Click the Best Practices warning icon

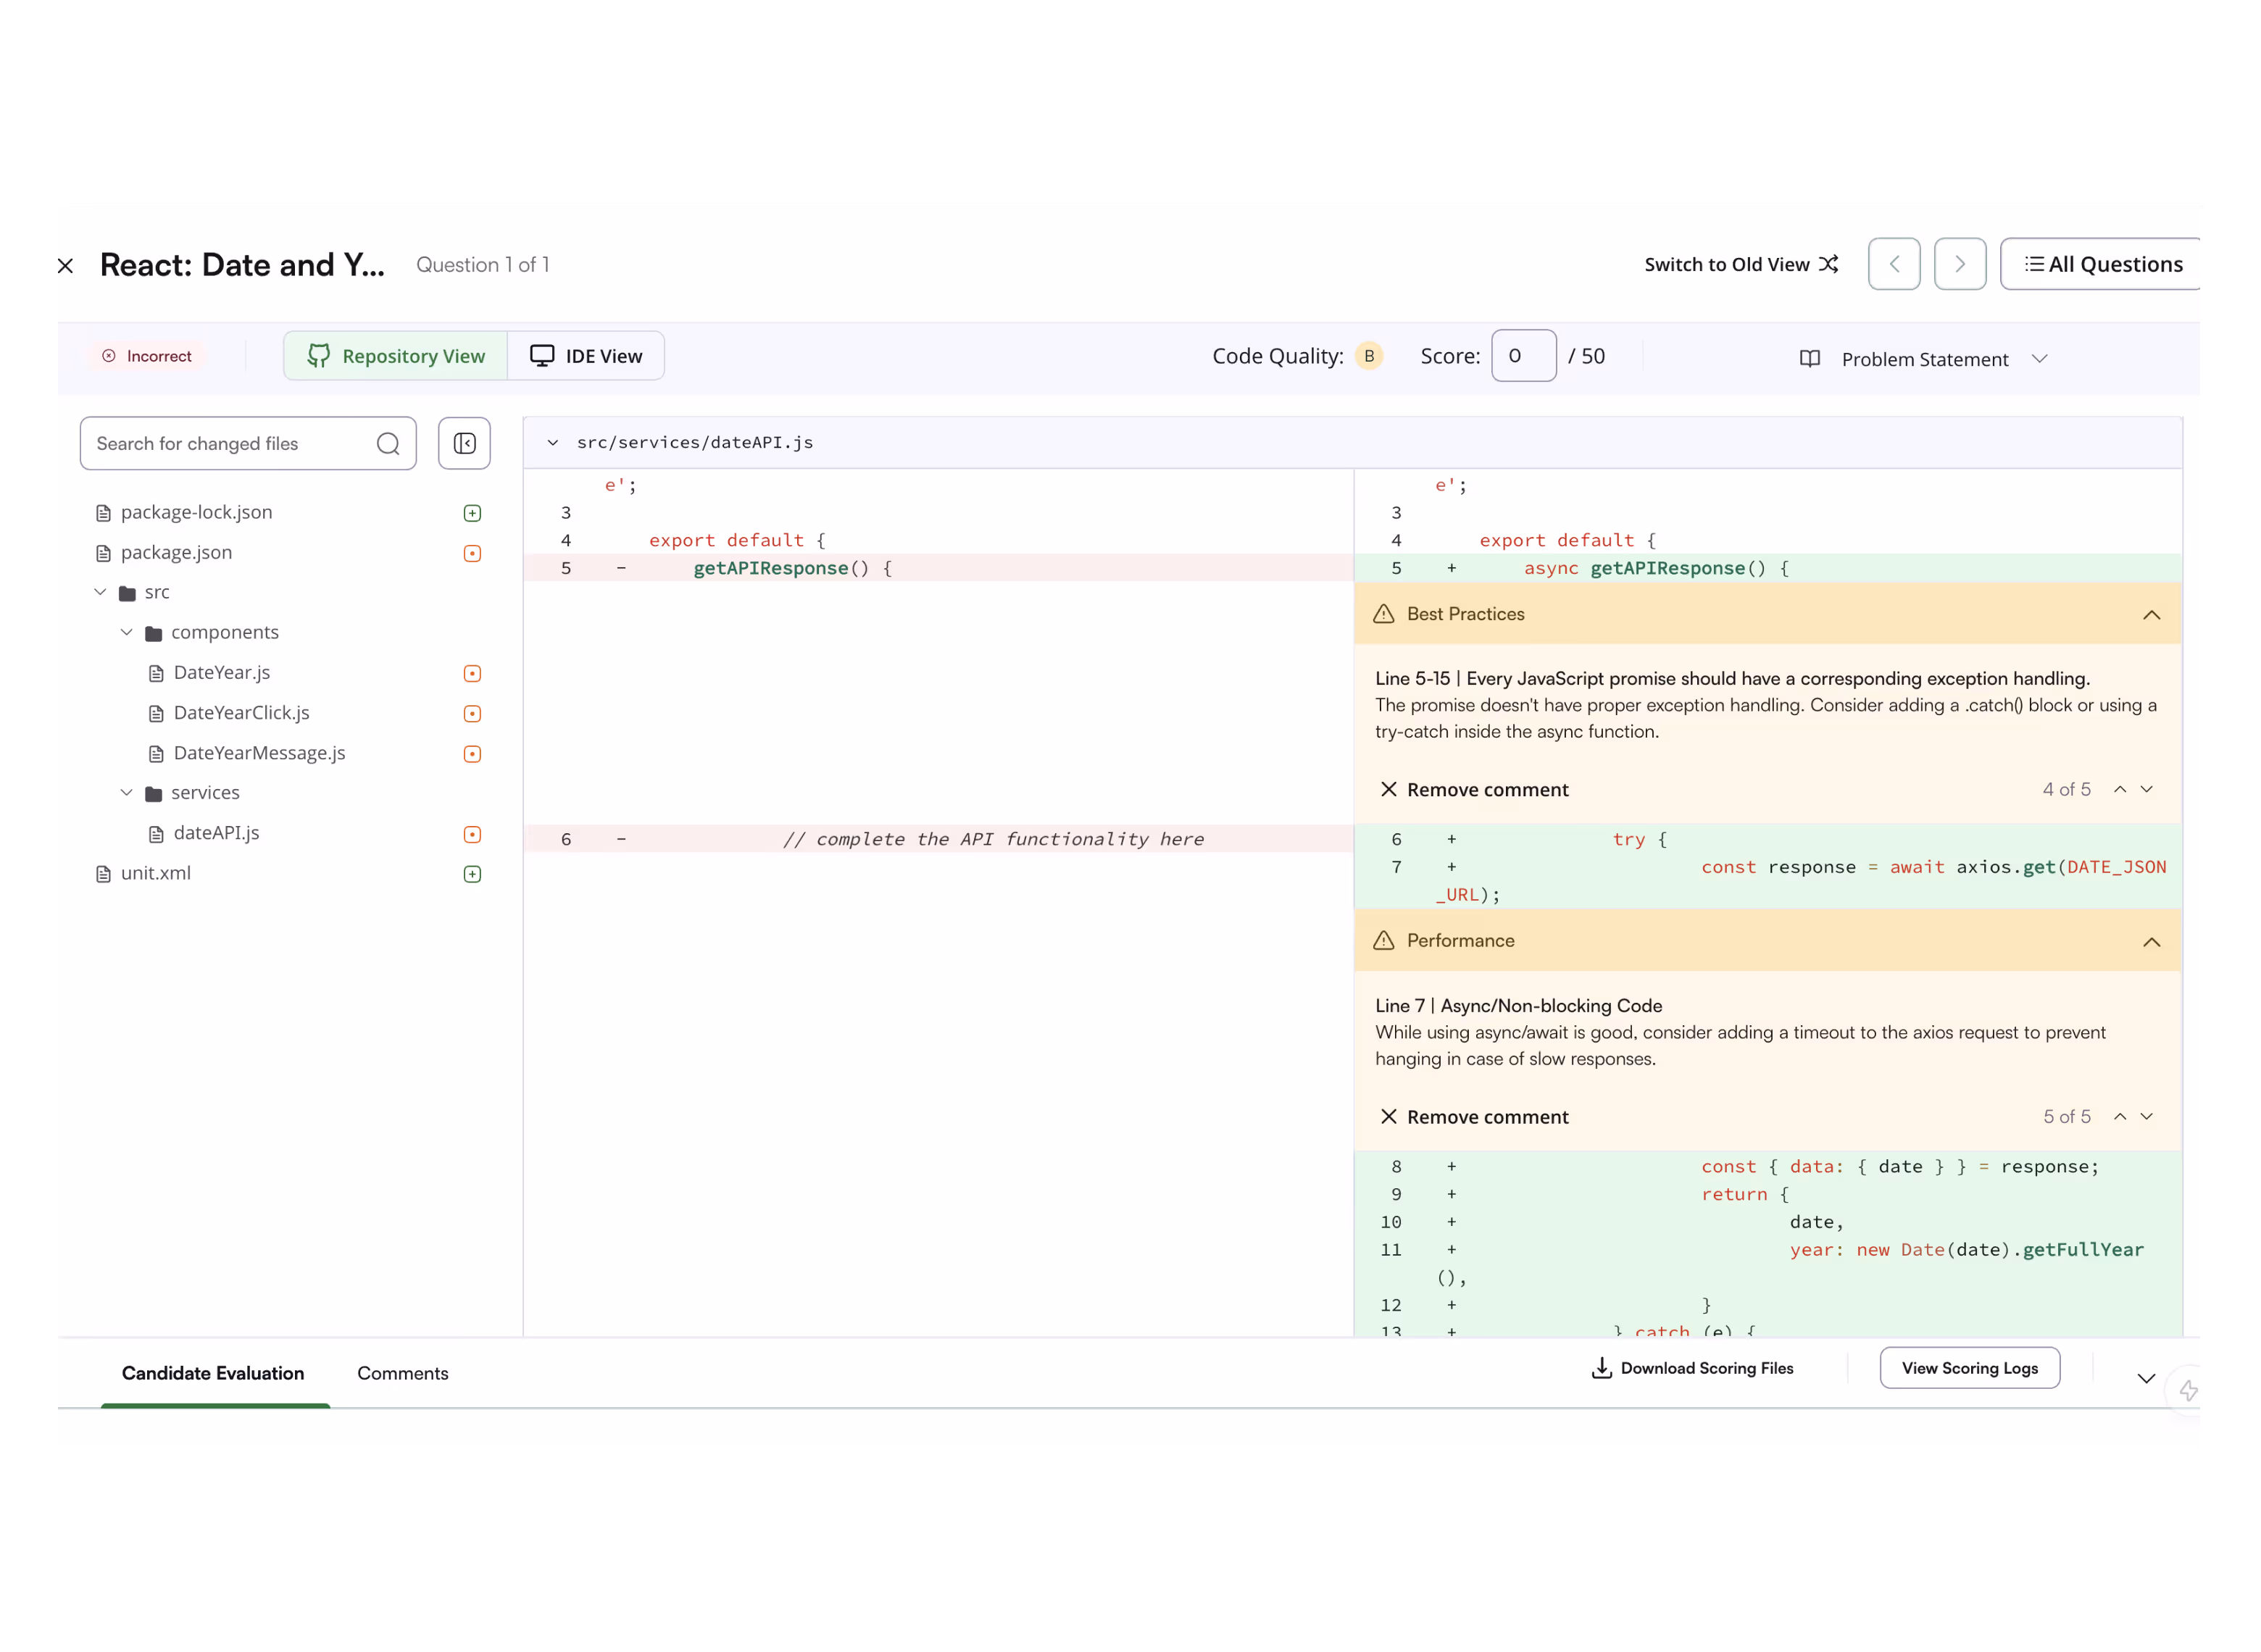click(x=1383, y=614)
